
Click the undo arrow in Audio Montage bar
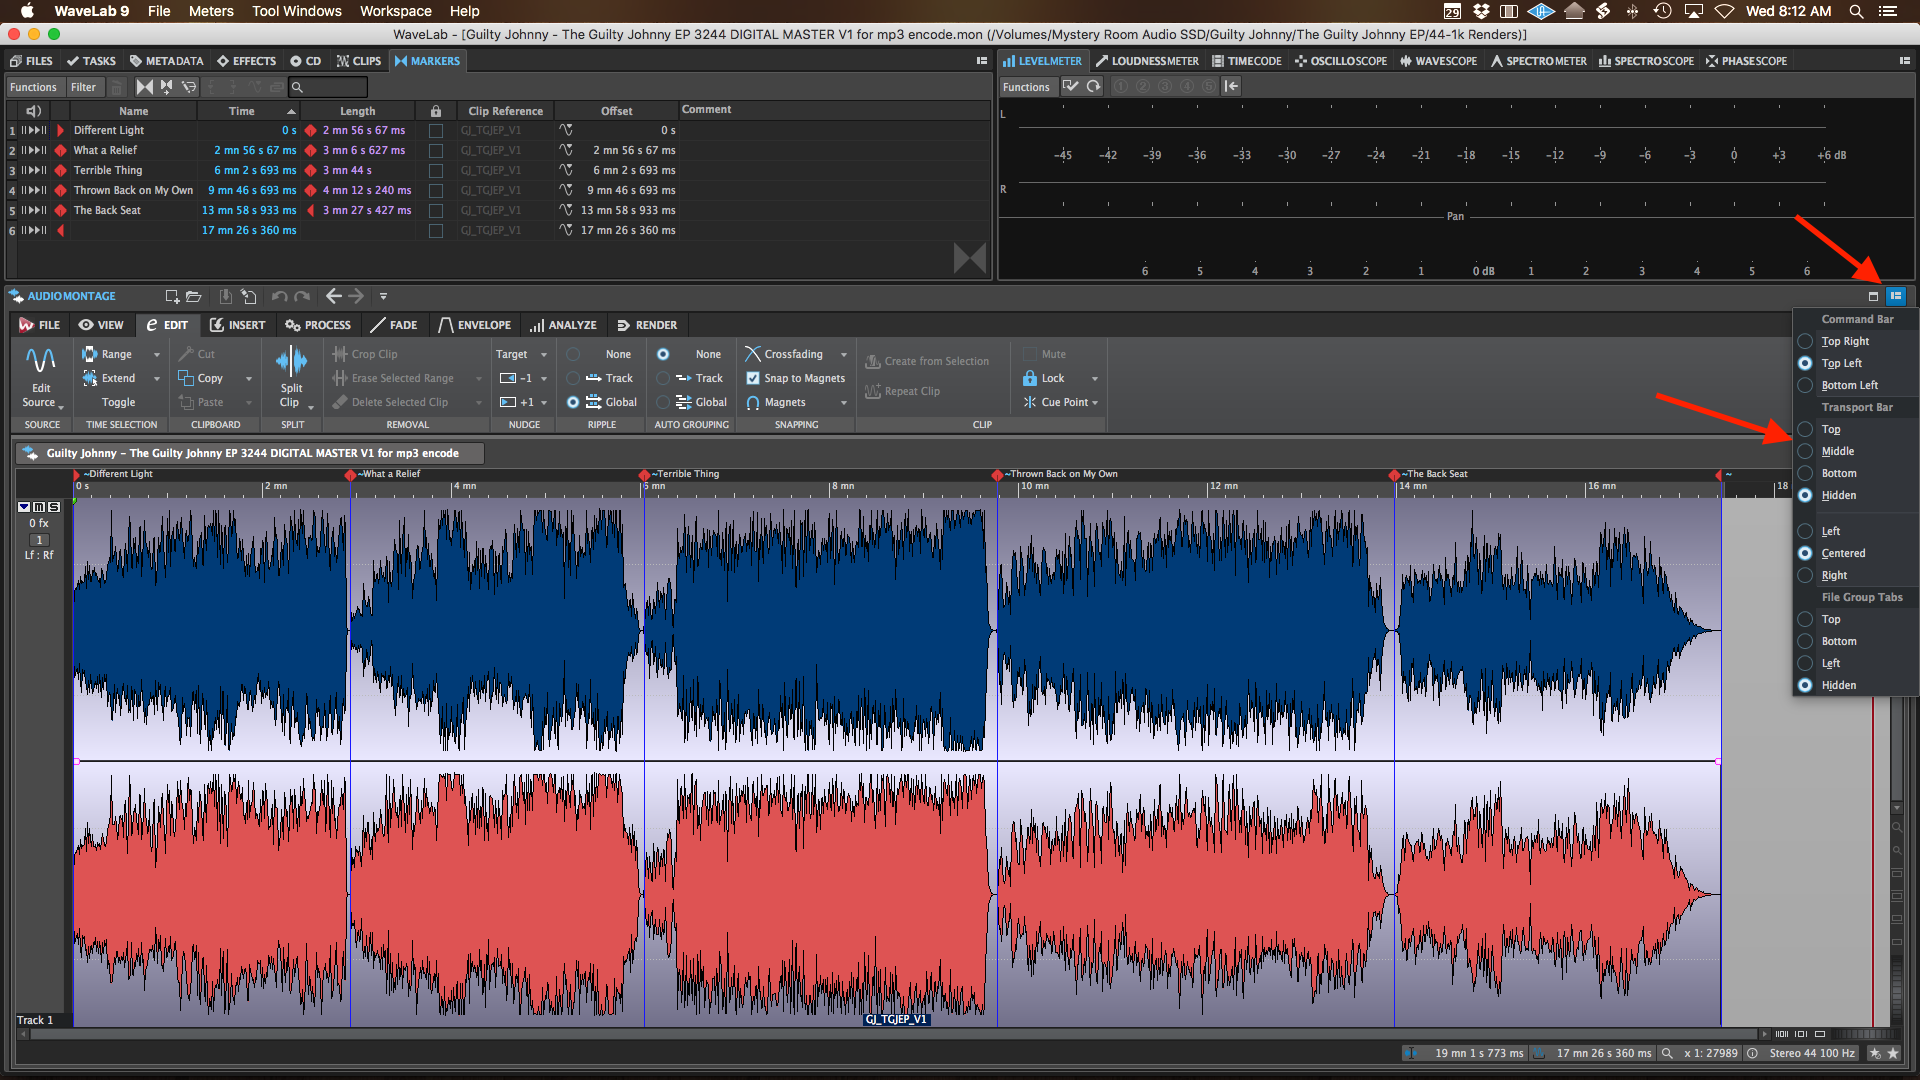coord(279,296)
